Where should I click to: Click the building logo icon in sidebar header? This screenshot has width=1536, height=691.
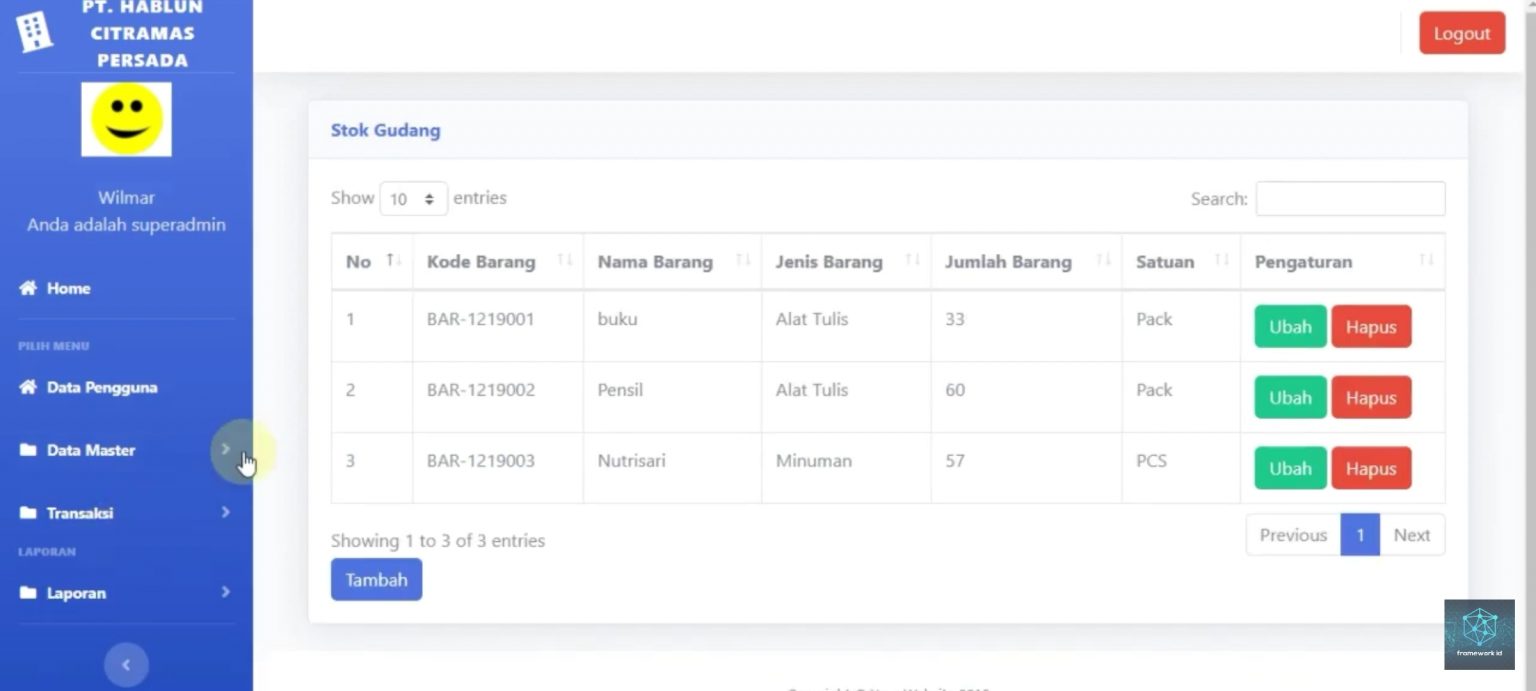click(33, 32)
